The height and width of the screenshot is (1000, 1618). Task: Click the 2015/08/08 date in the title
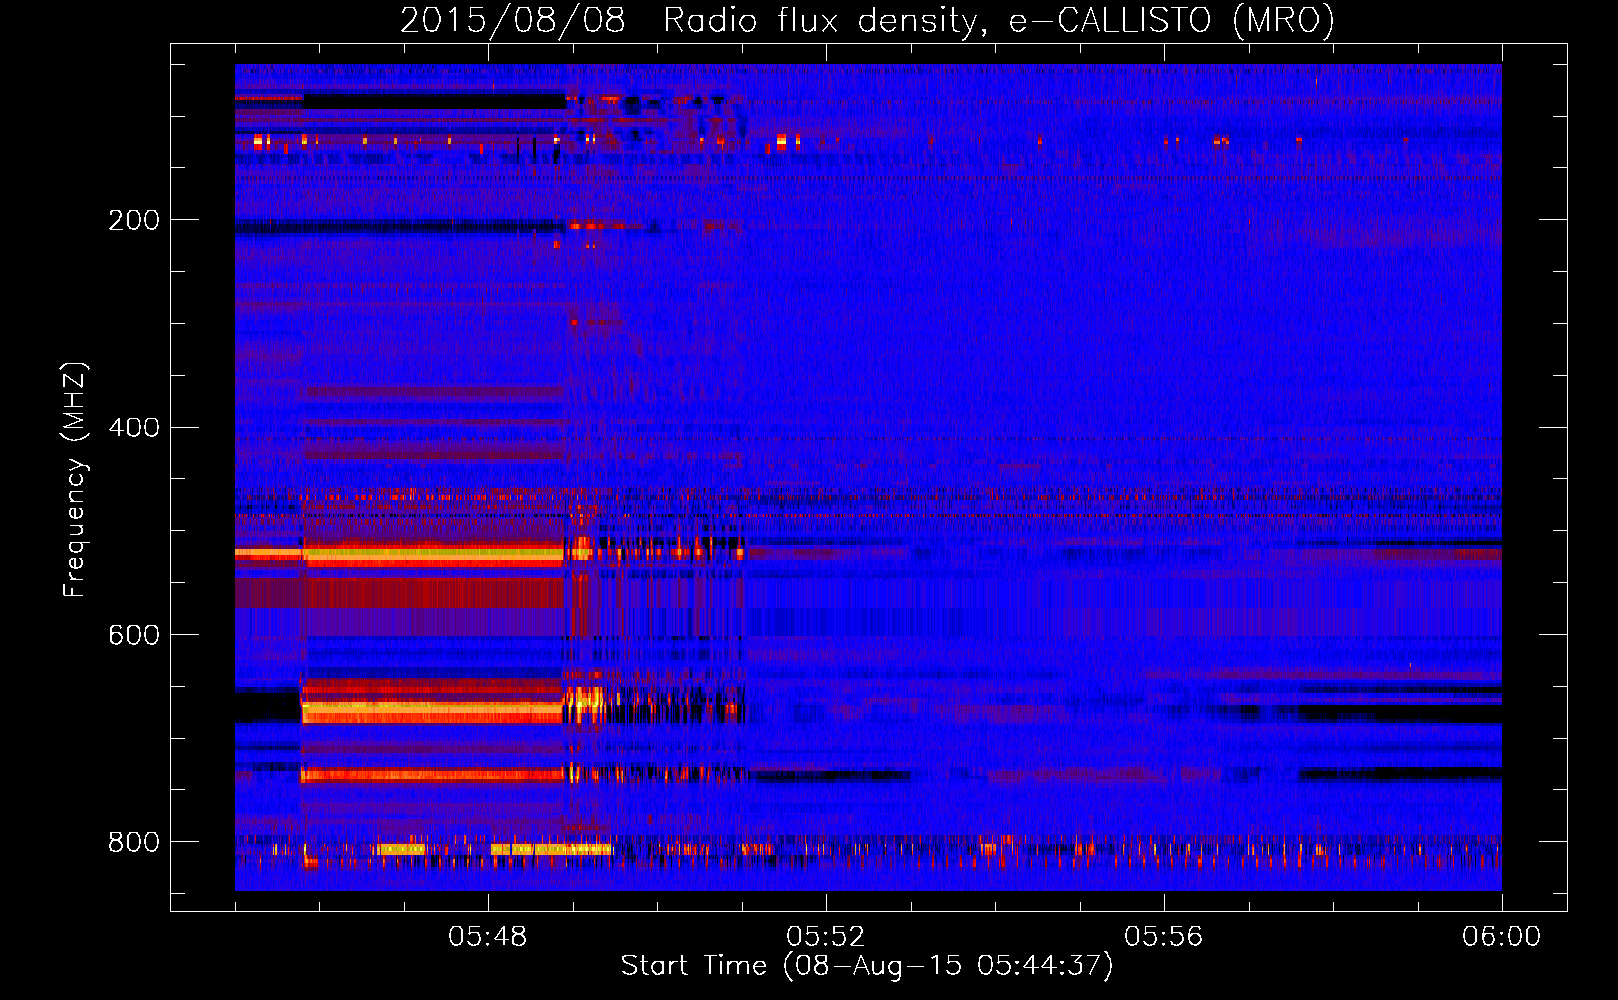click(513, 20)
